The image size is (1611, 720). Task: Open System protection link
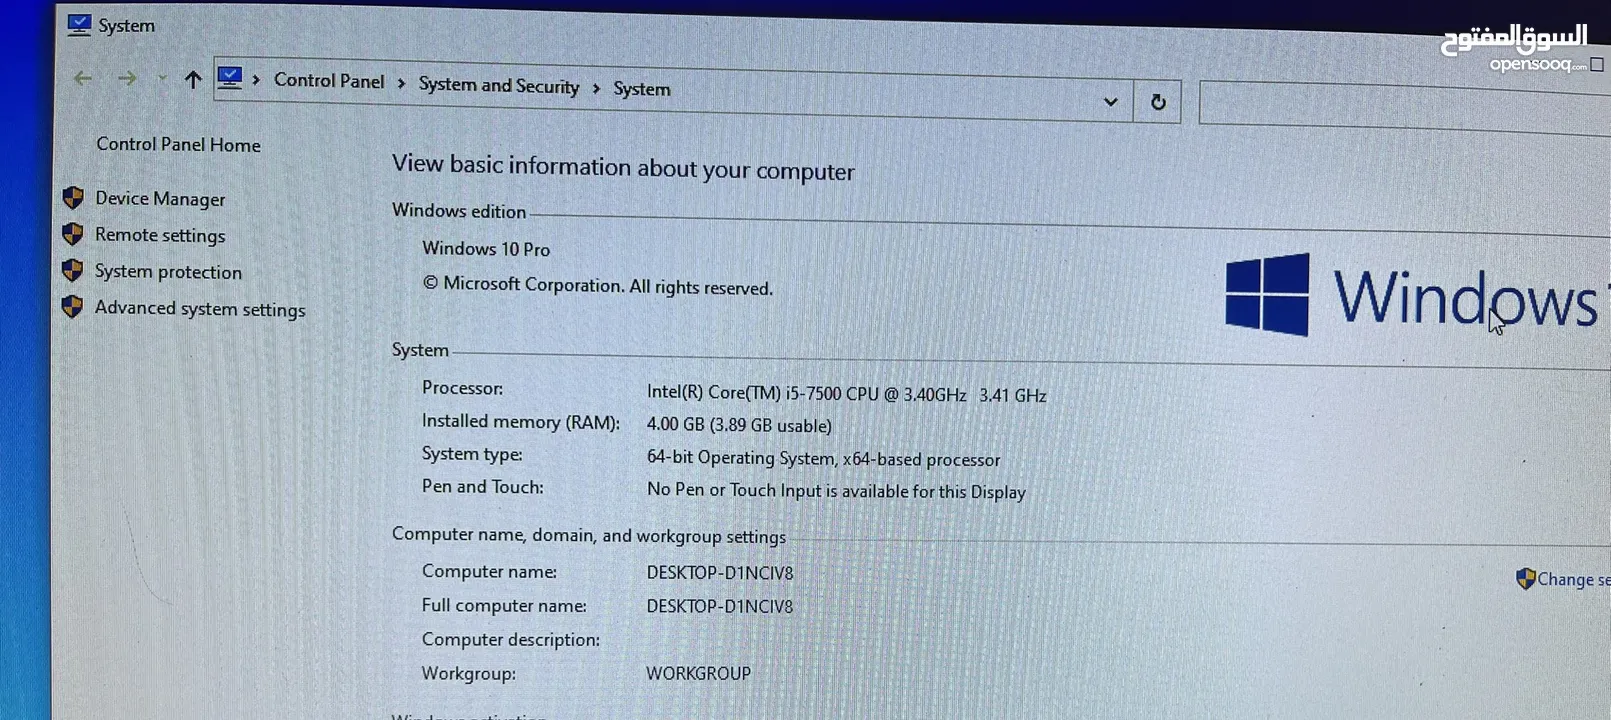tap(168, 272)
